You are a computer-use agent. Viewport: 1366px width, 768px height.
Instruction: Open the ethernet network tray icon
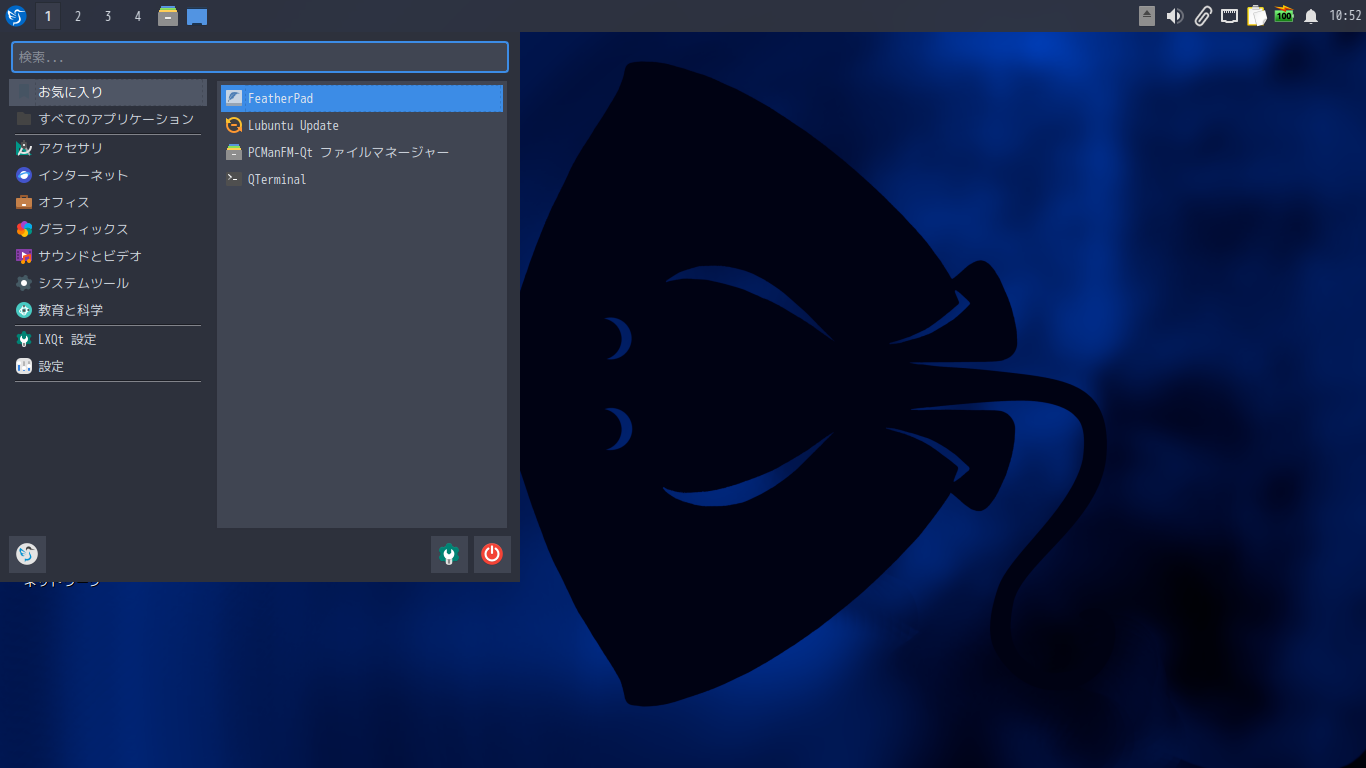1230,16
